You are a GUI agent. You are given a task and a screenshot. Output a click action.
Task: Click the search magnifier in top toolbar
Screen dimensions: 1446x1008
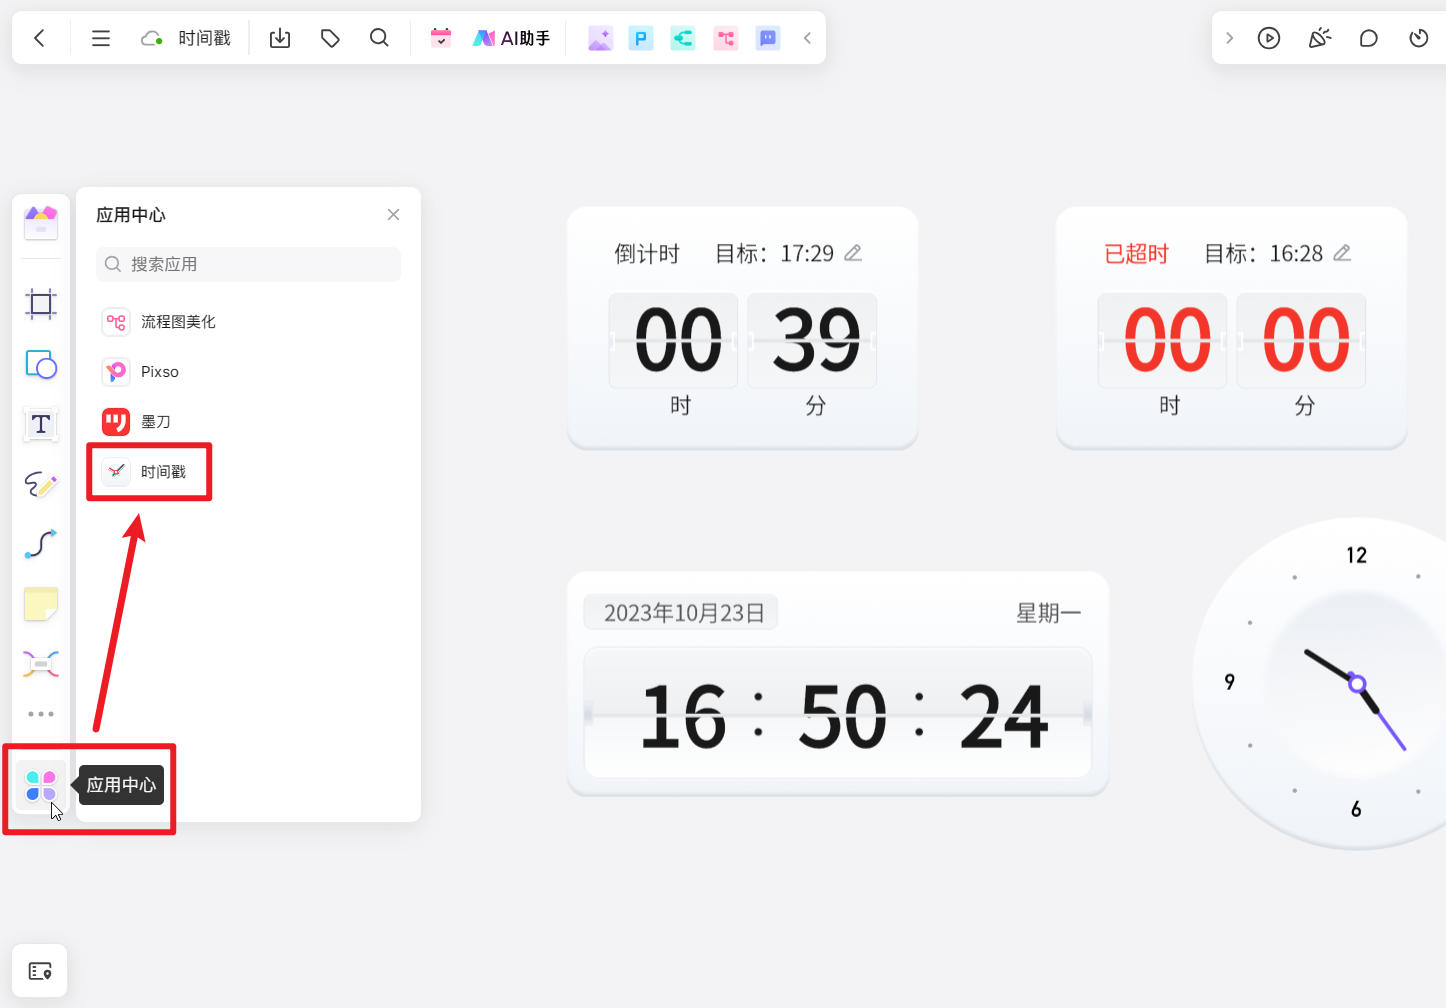pyautogui.click(x=379, y=38)
